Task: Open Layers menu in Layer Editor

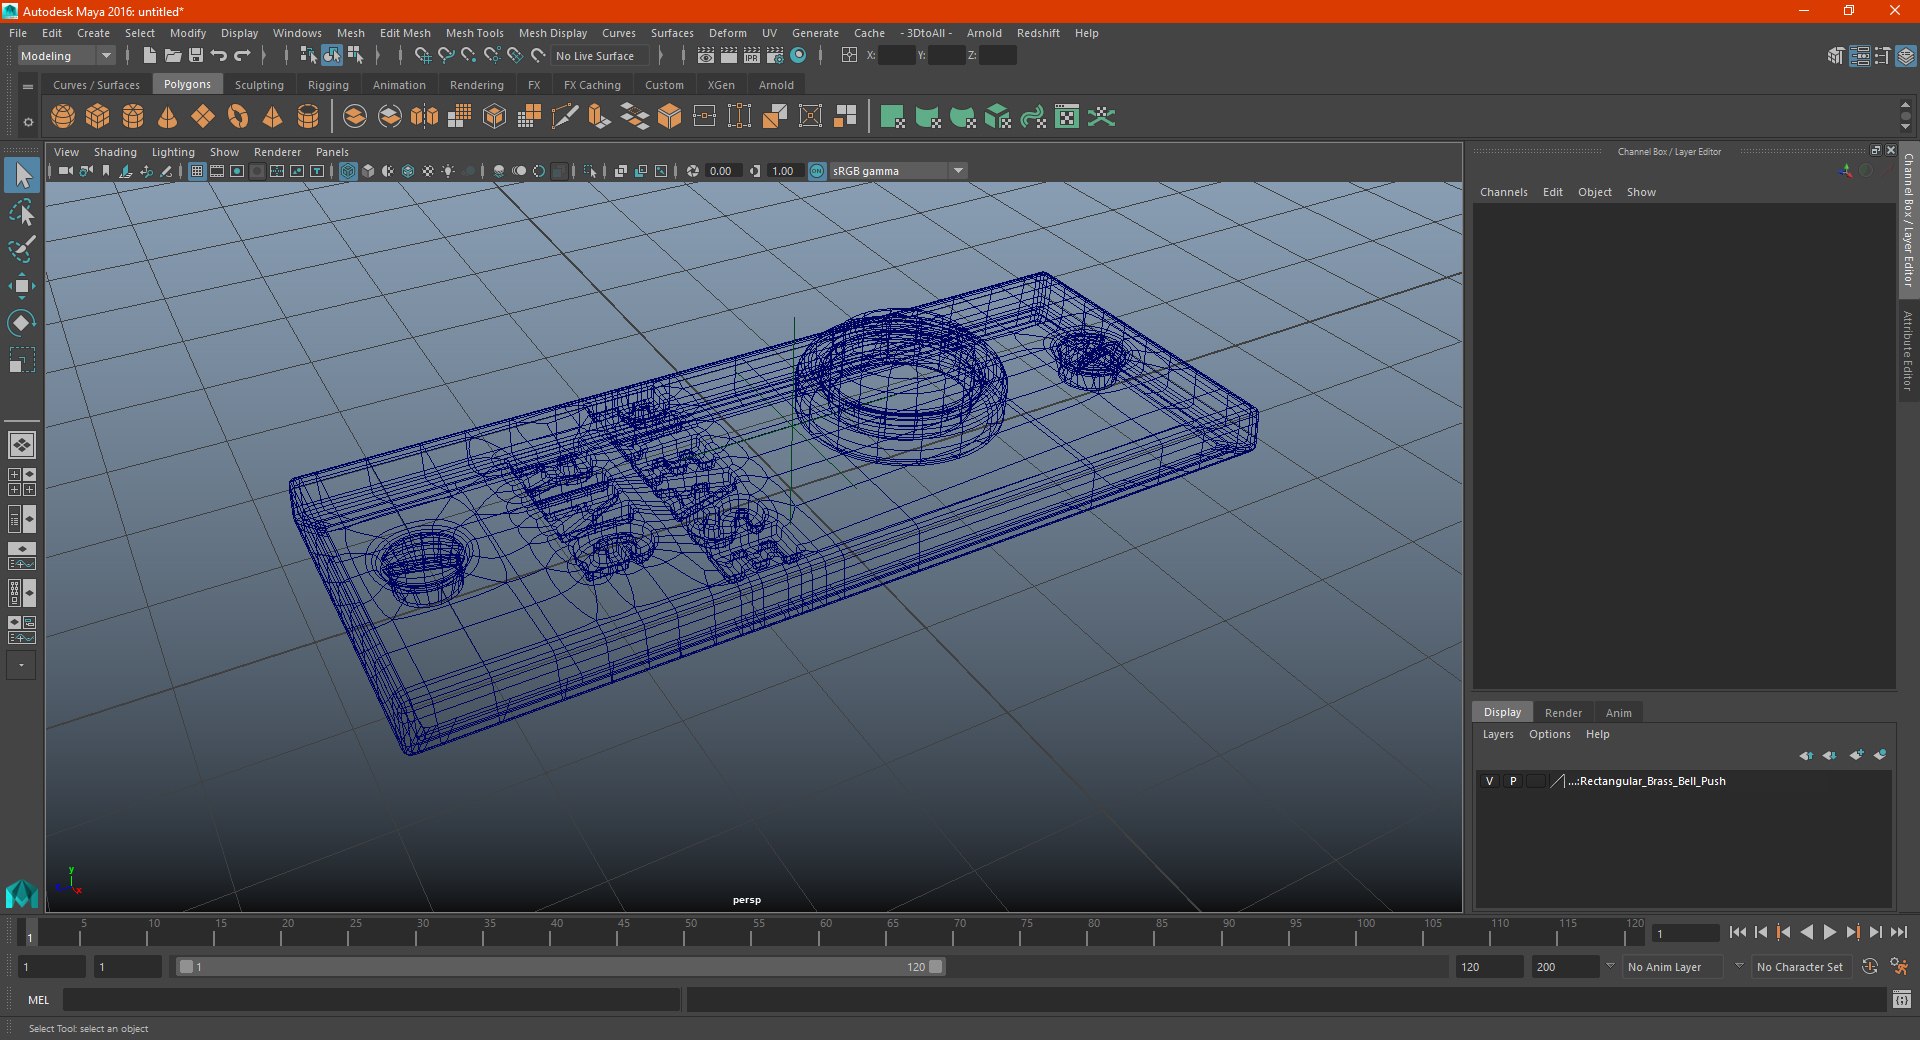Action: tap(1497, 734)
